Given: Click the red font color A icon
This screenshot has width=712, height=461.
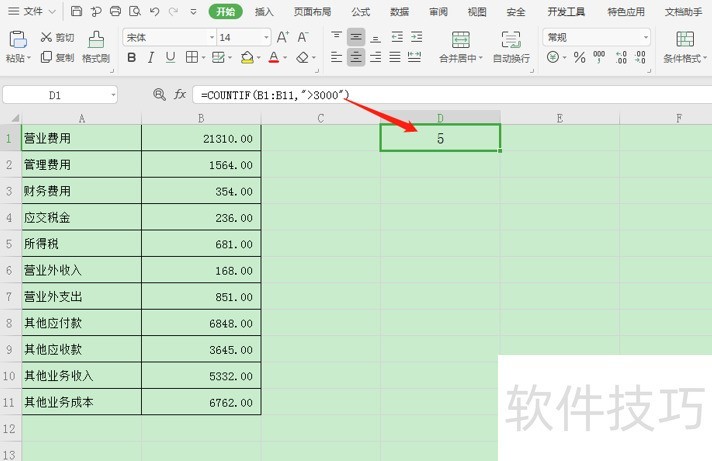Looking at the screenshot, I should point(274,57).
